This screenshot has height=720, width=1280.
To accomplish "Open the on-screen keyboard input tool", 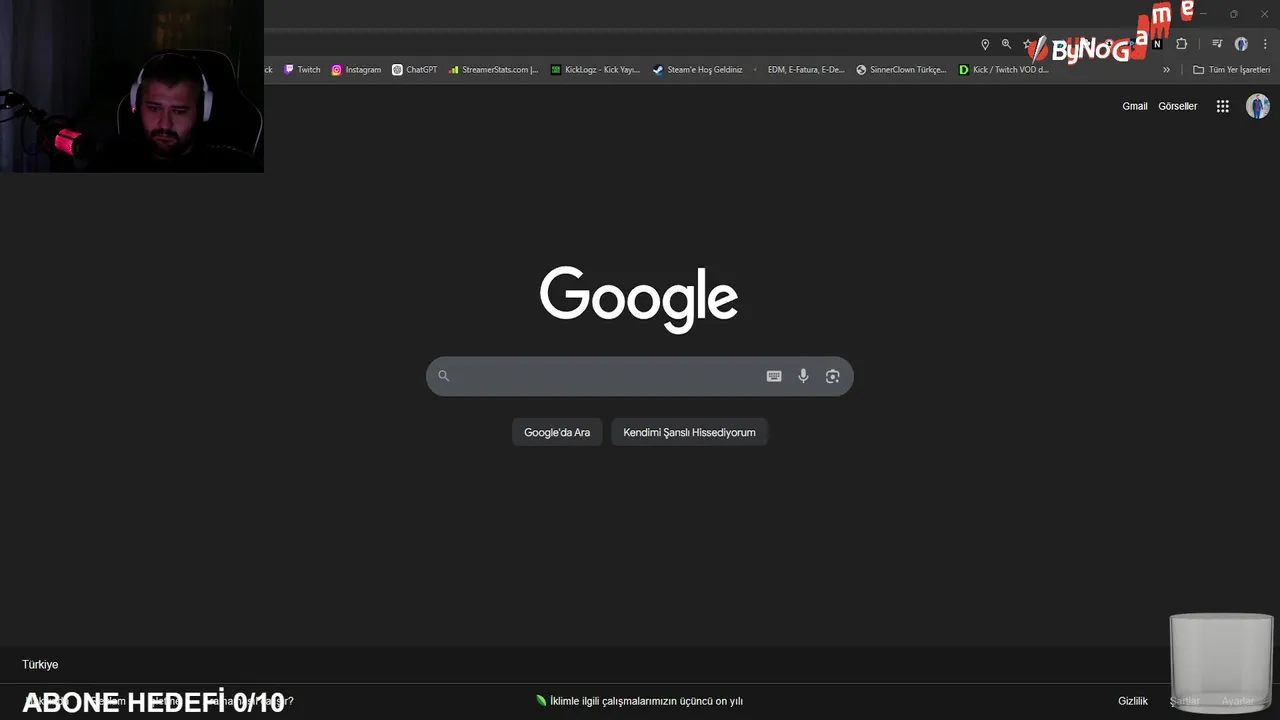I will pos(774,376).
